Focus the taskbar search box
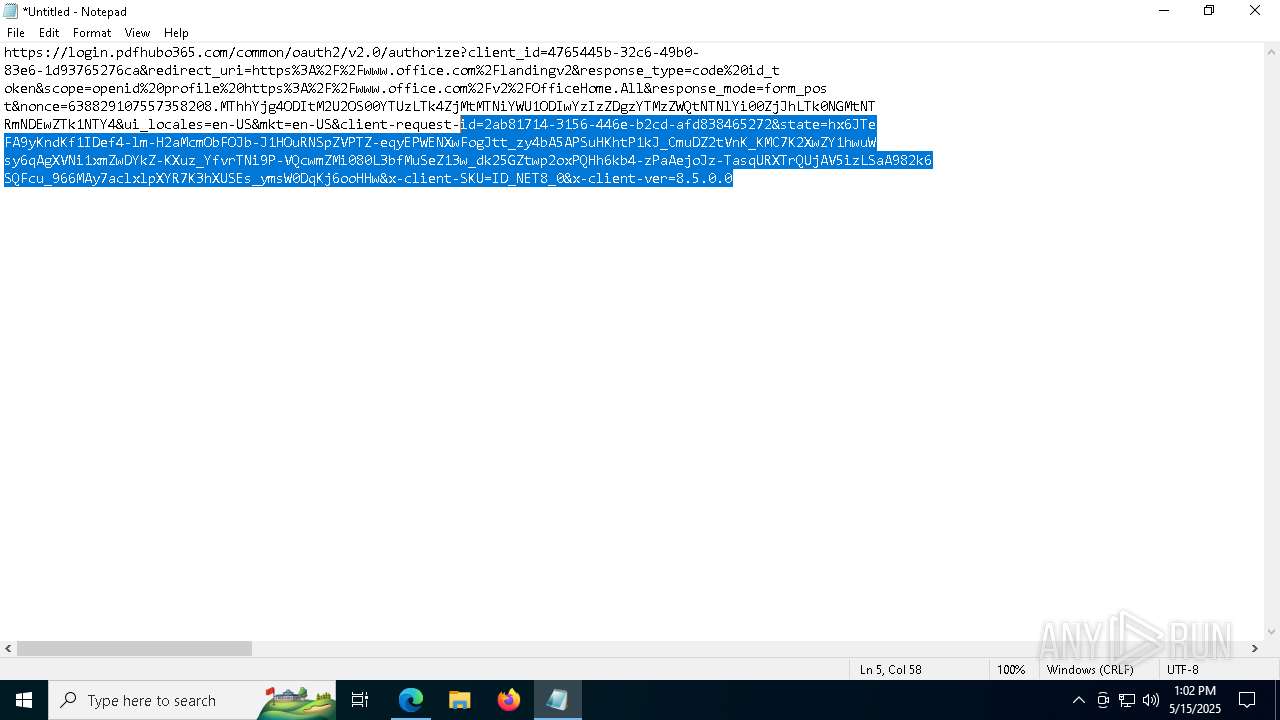Image resolution: width=1280 pixels, height=720 pixels. click(193, 700)
